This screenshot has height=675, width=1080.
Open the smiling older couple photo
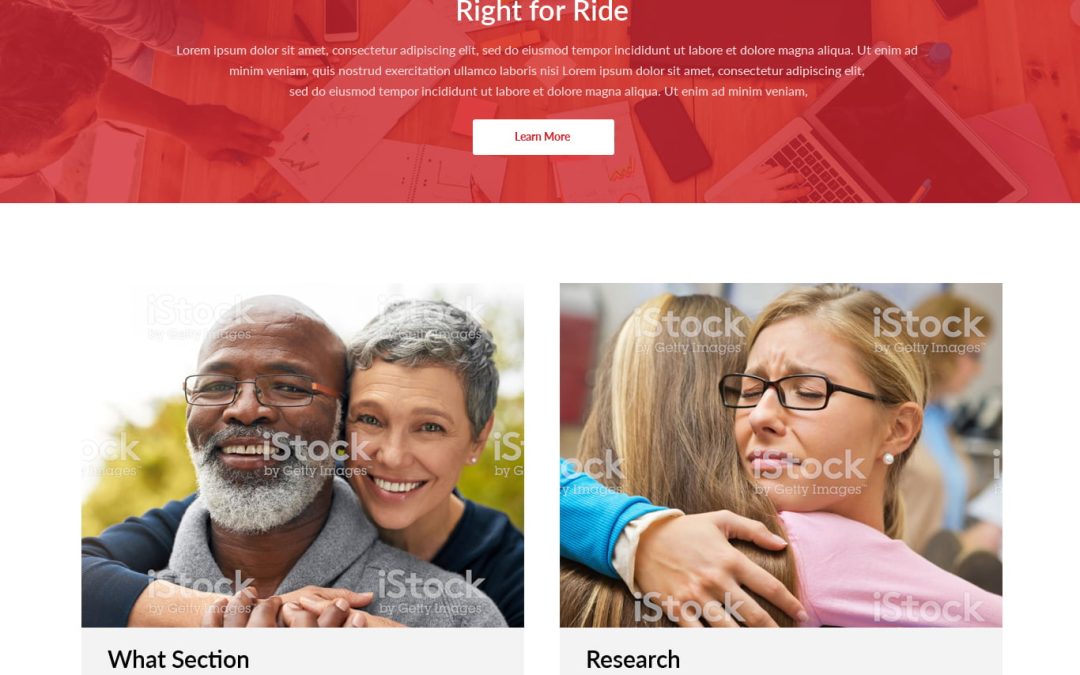302,455
